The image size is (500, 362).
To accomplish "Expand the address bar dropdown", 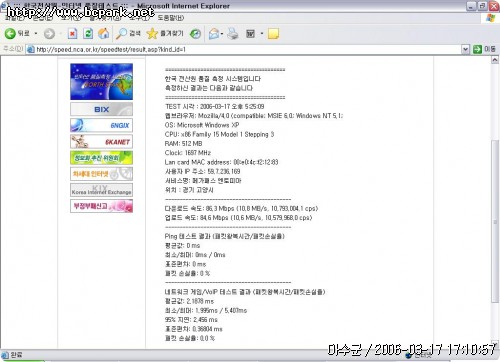I will coord(465,49).
